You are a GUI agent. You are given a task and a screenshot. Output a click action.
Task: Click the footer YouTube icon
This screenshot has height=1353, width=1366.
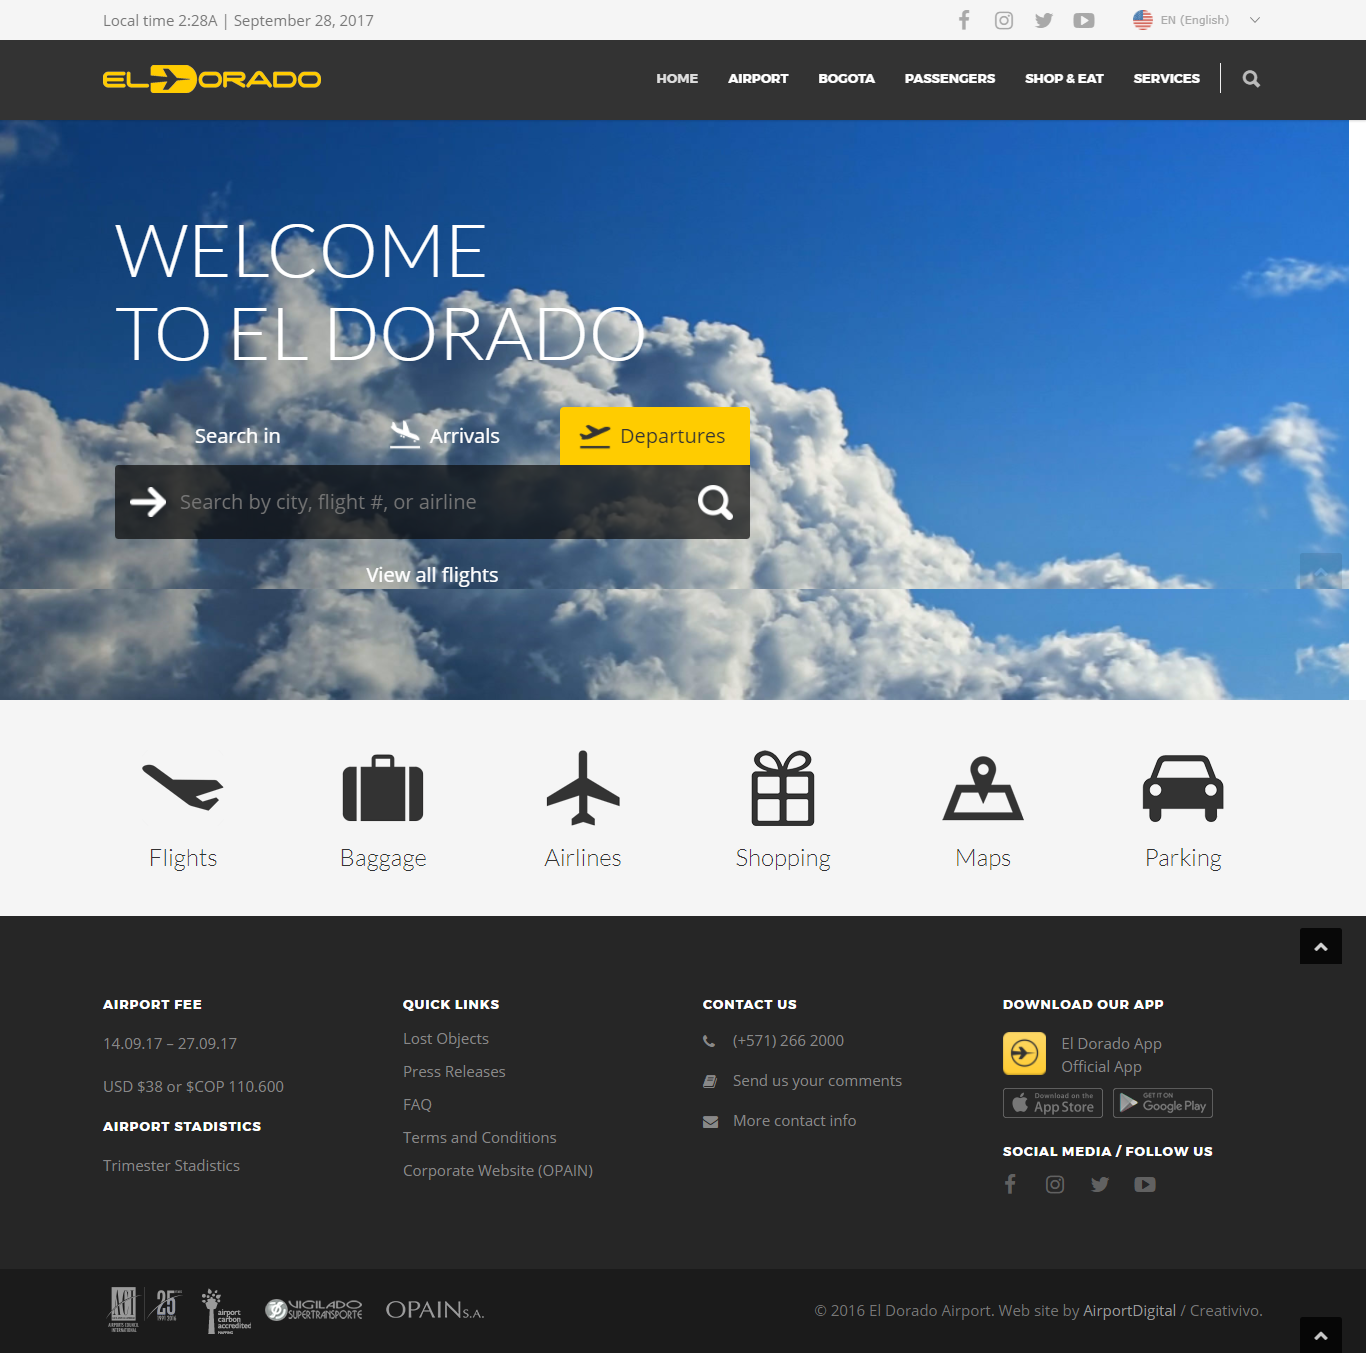1145,1184
